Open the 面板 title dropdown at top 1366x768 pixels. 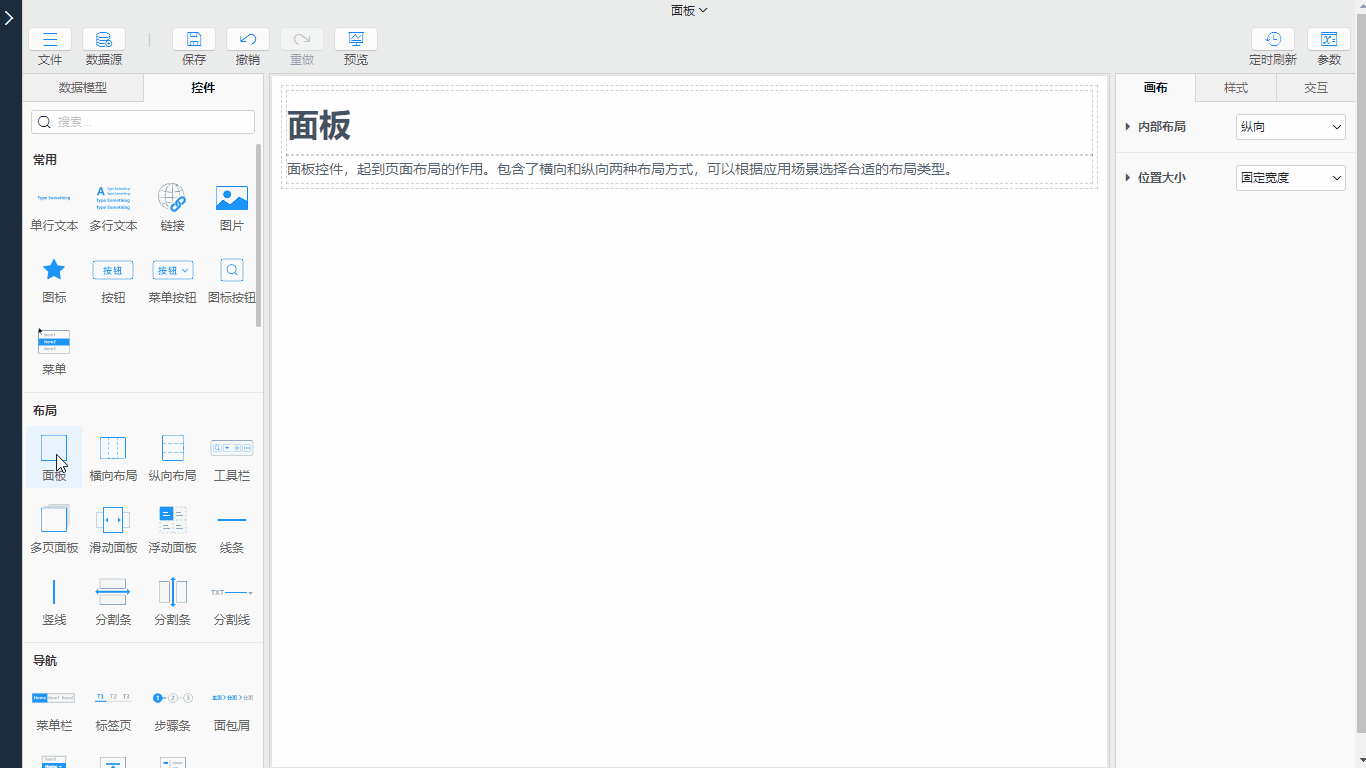[689, 10]
